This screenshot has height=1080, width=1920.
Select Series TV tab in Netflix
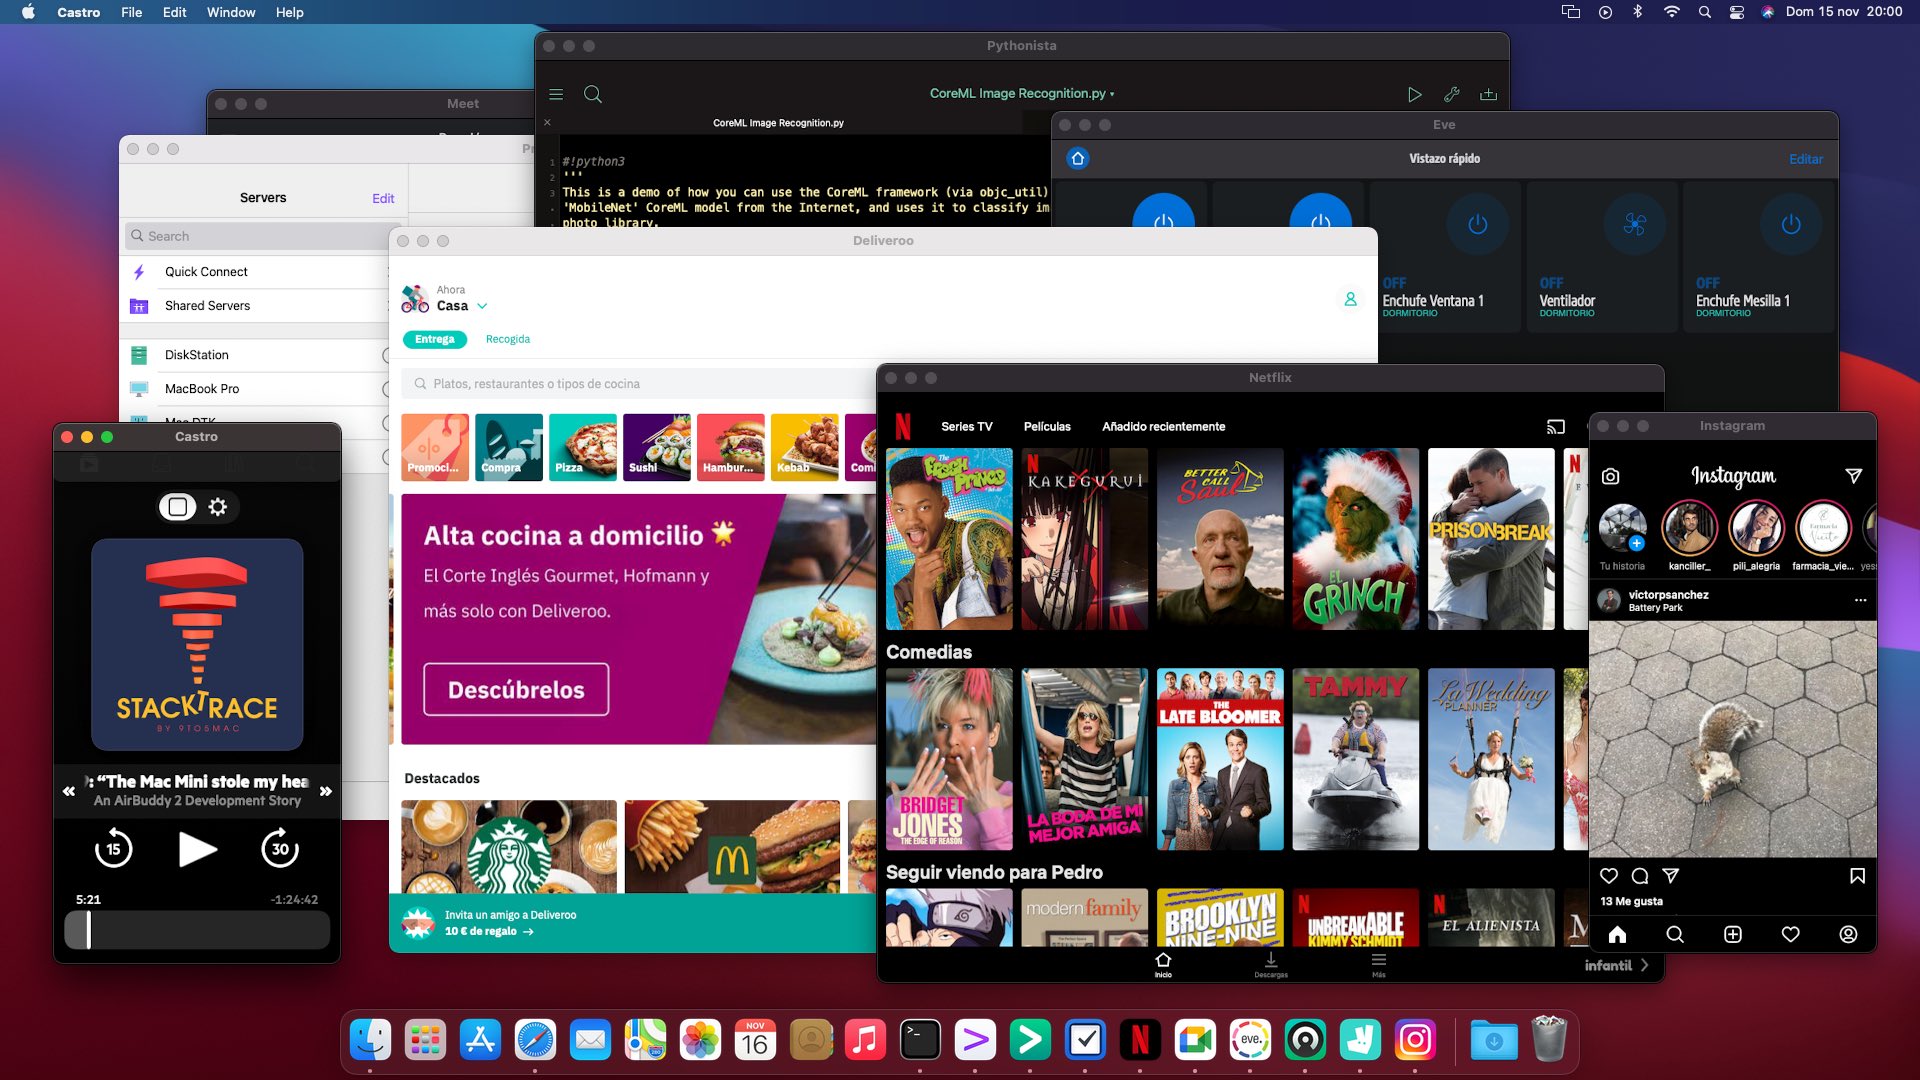(965, 426)
